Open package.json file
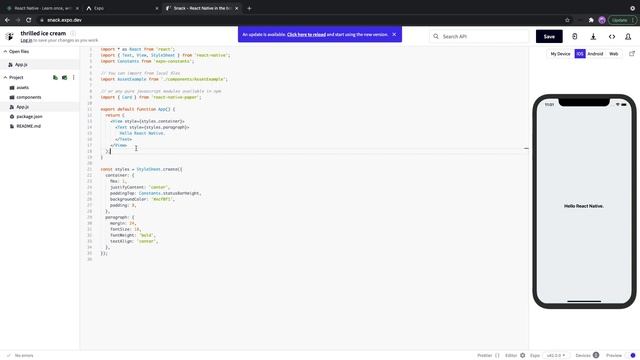Viewport: 640px width, 360px height. point(40,116)
